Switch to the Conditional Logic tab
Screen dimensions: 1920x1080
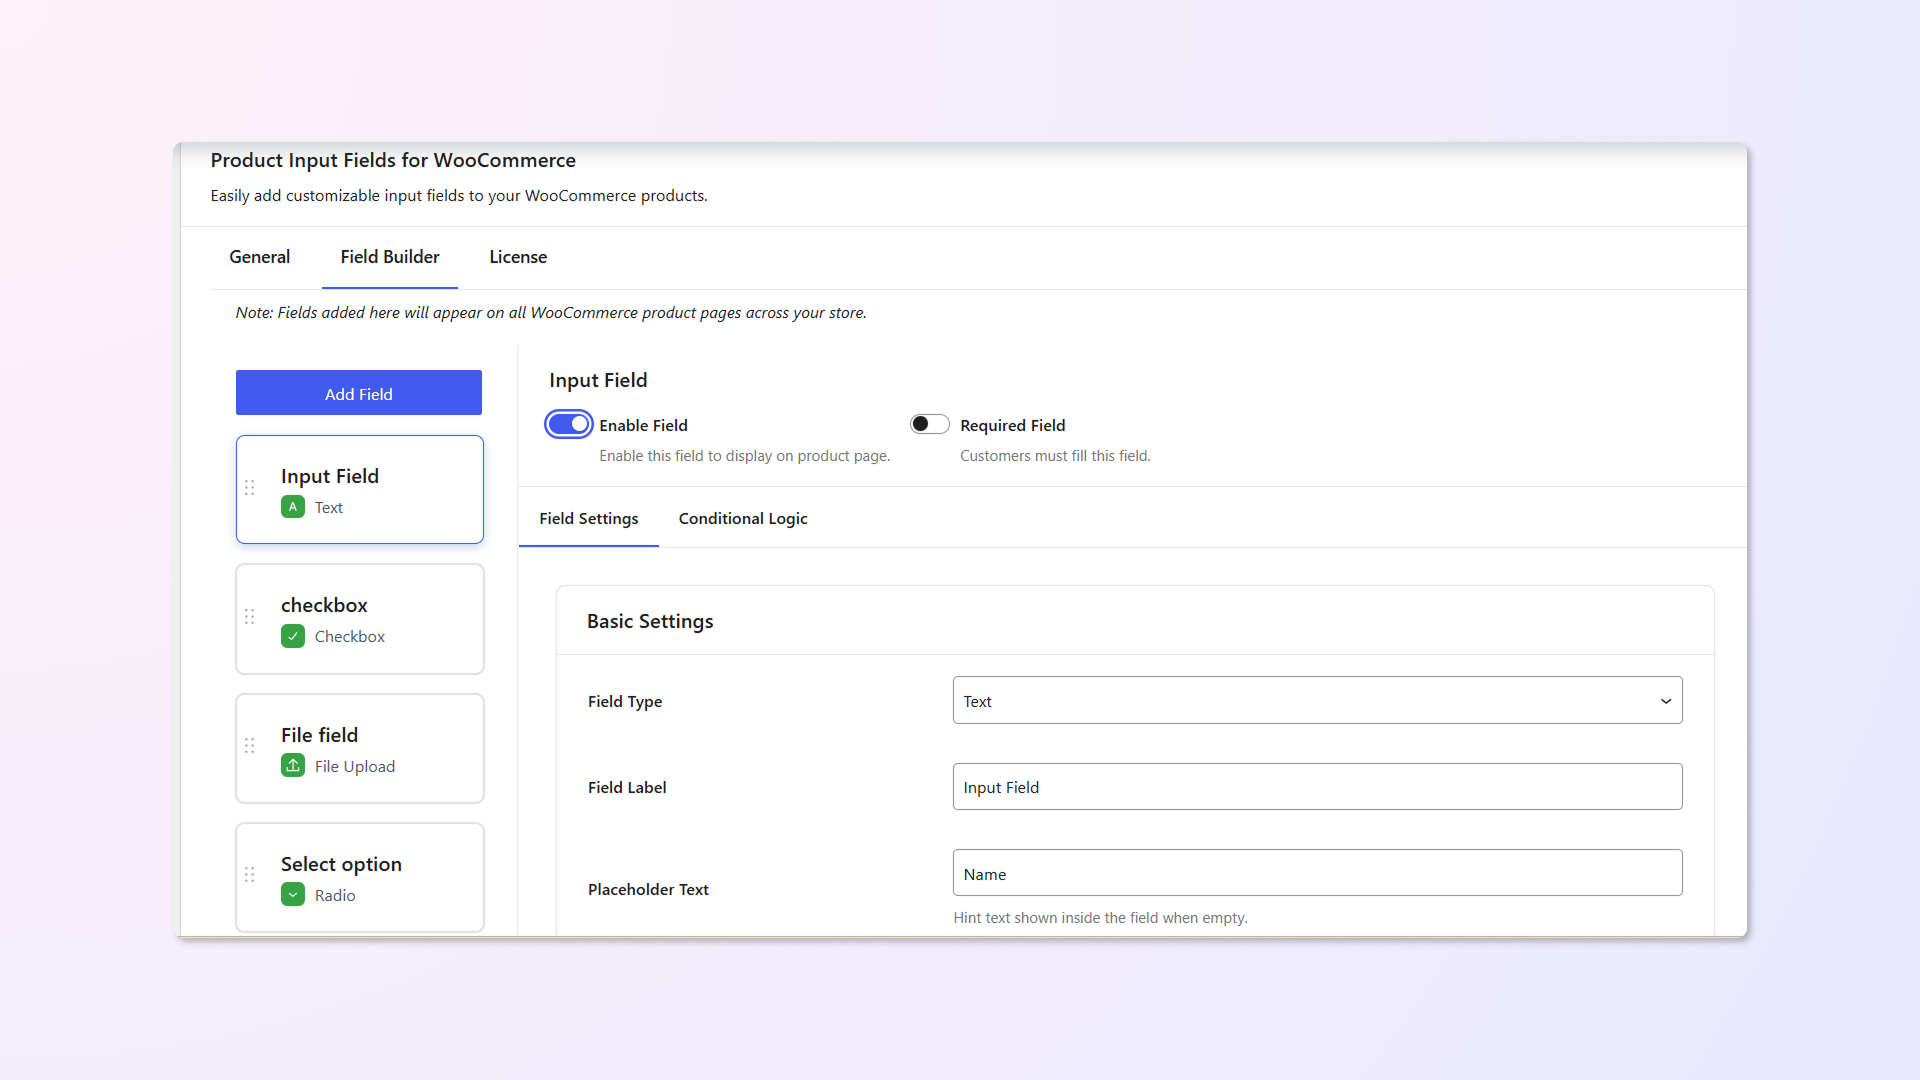coord(743,519)
